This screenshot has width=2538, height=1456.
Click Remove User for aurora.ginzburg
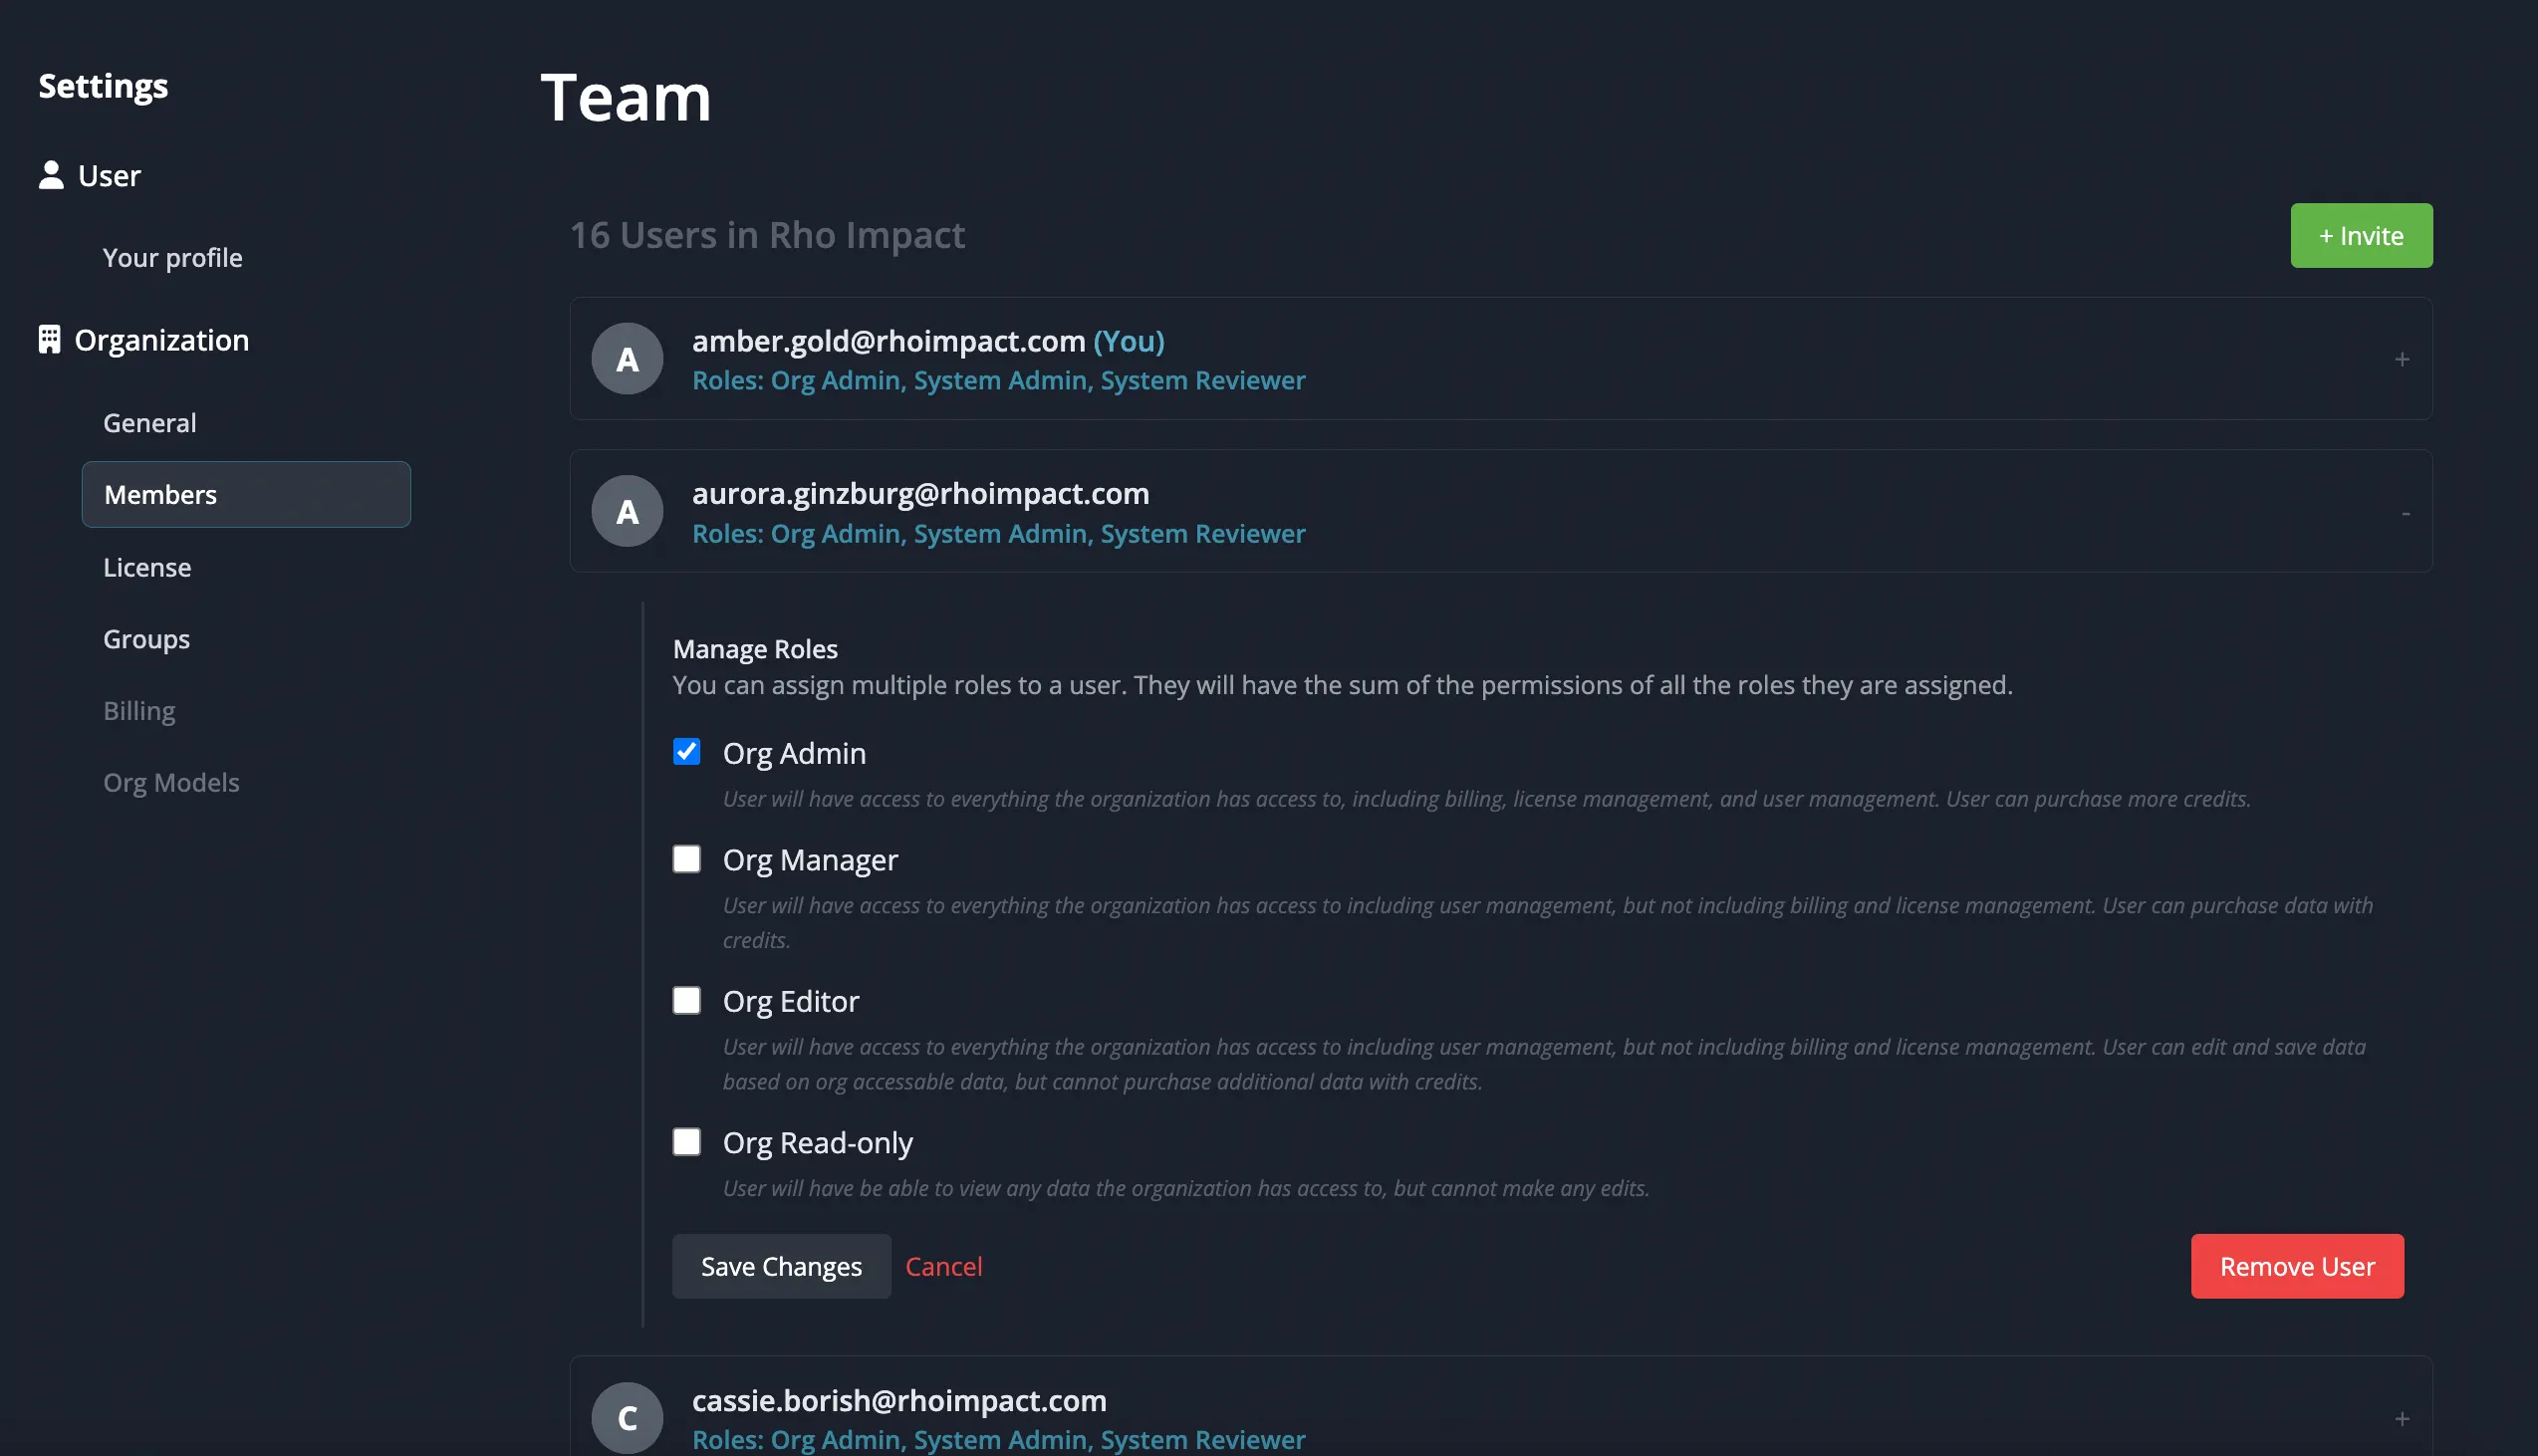coord(2297,1266)
